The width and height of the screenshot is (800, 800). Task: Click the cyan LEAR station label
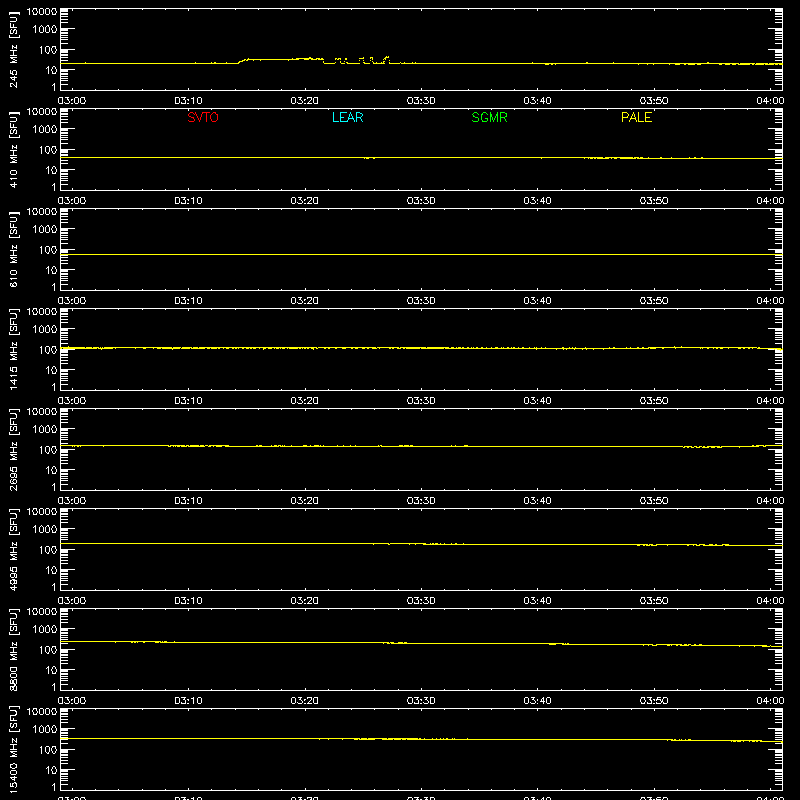[x=347, y=117]
